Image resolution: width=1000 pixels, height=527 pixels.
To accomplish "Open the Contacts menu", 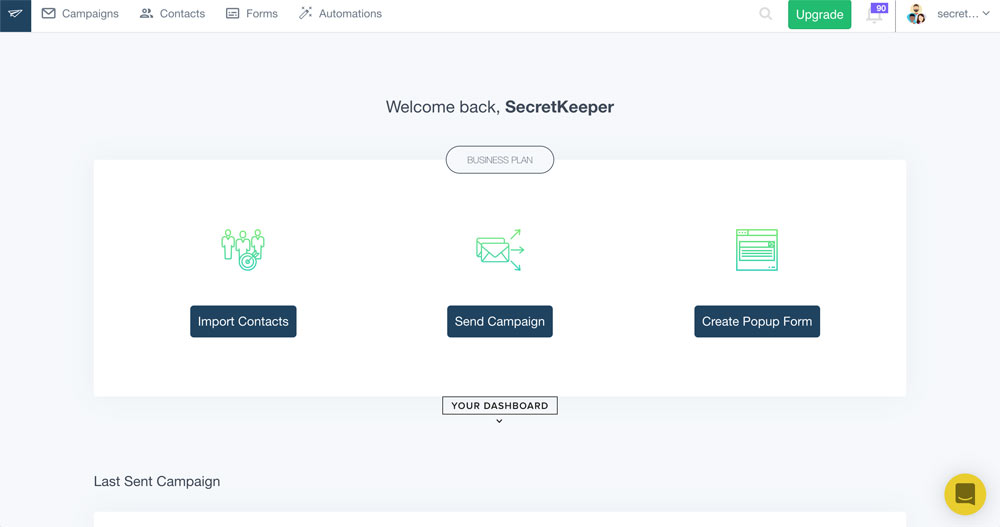I will click(182, 14).
